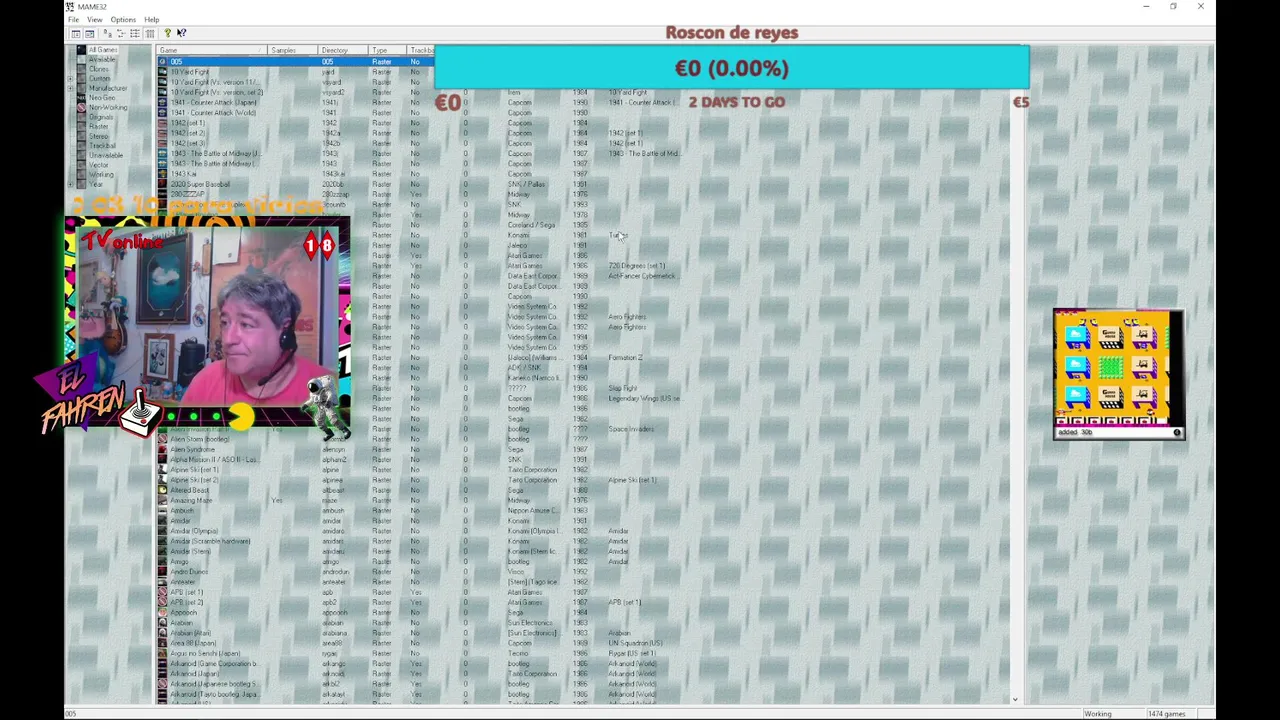The image size is (1280, 720).
Task: Select game Appoooh
Action: pyautogui.click(x=184, y=612)
